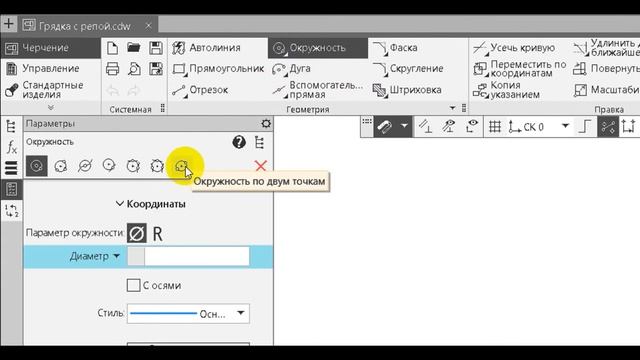Enable the С осями checkbox
The width and height of the screenshot is (640, 360).
point(133,285)
